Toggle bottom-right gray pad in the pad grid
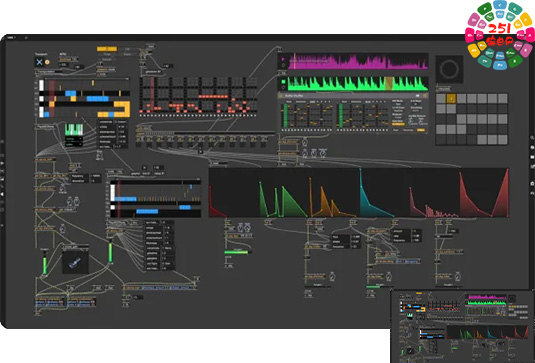The height and width of the screenshot is (363, 535). point(502,139)
